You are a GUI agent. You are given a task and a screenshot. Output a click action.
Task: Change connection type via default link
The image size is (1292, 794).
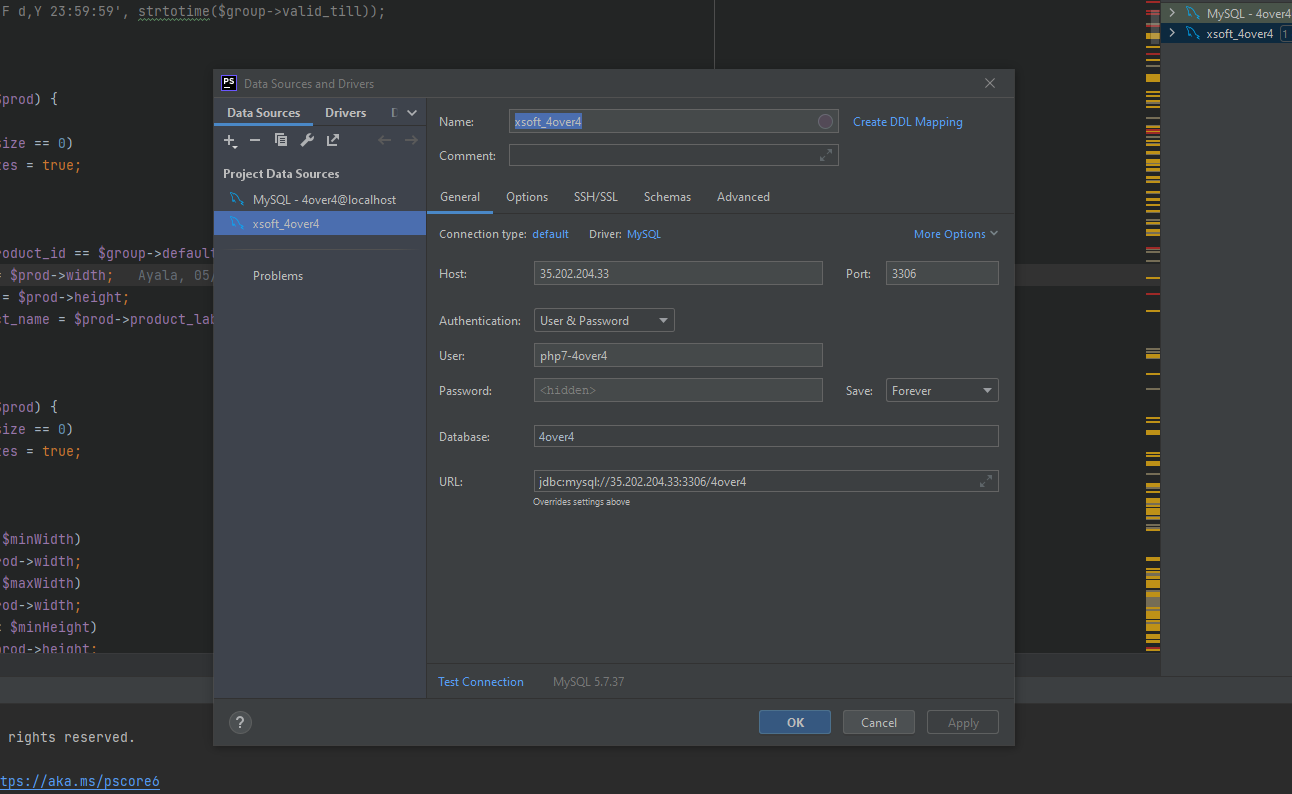550,234
